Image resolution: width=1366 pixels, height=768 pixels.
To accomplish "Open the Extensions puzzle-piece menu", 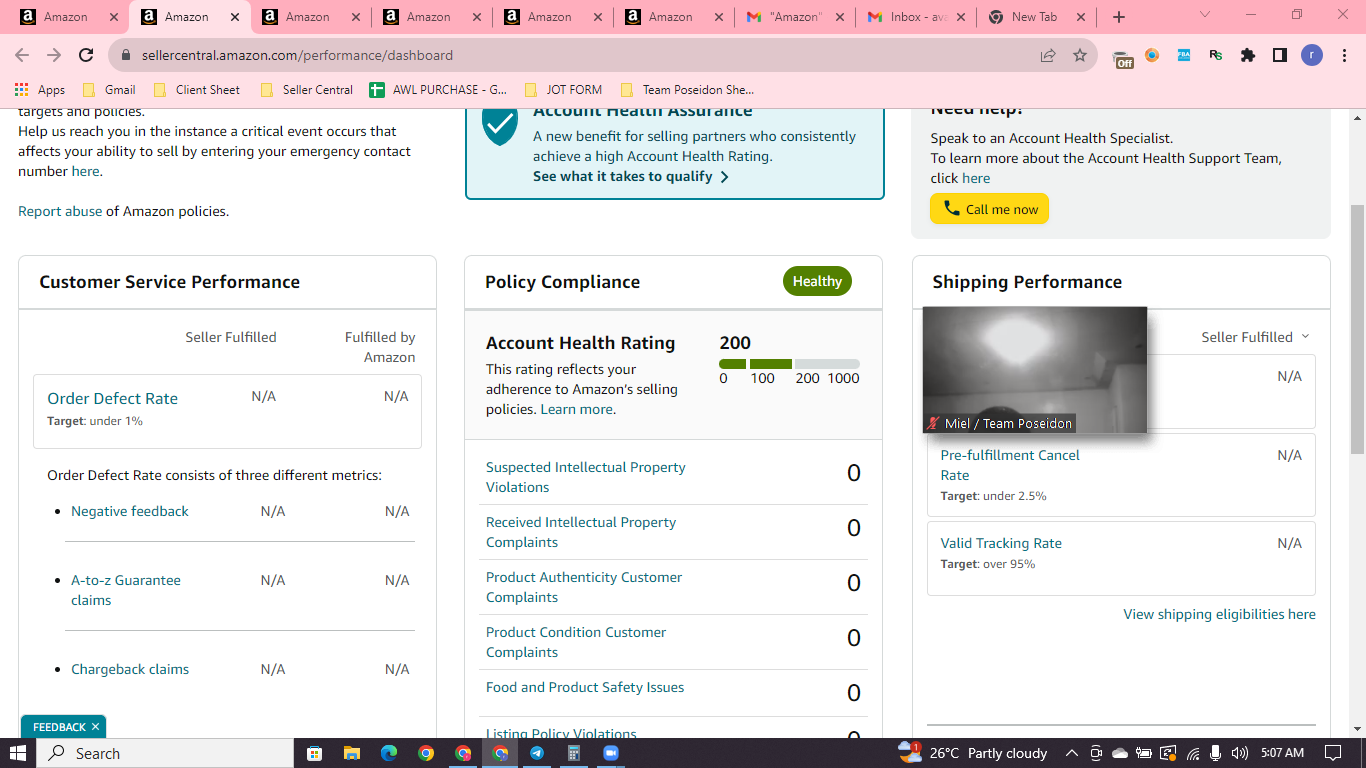I will tap(1248, 56).
